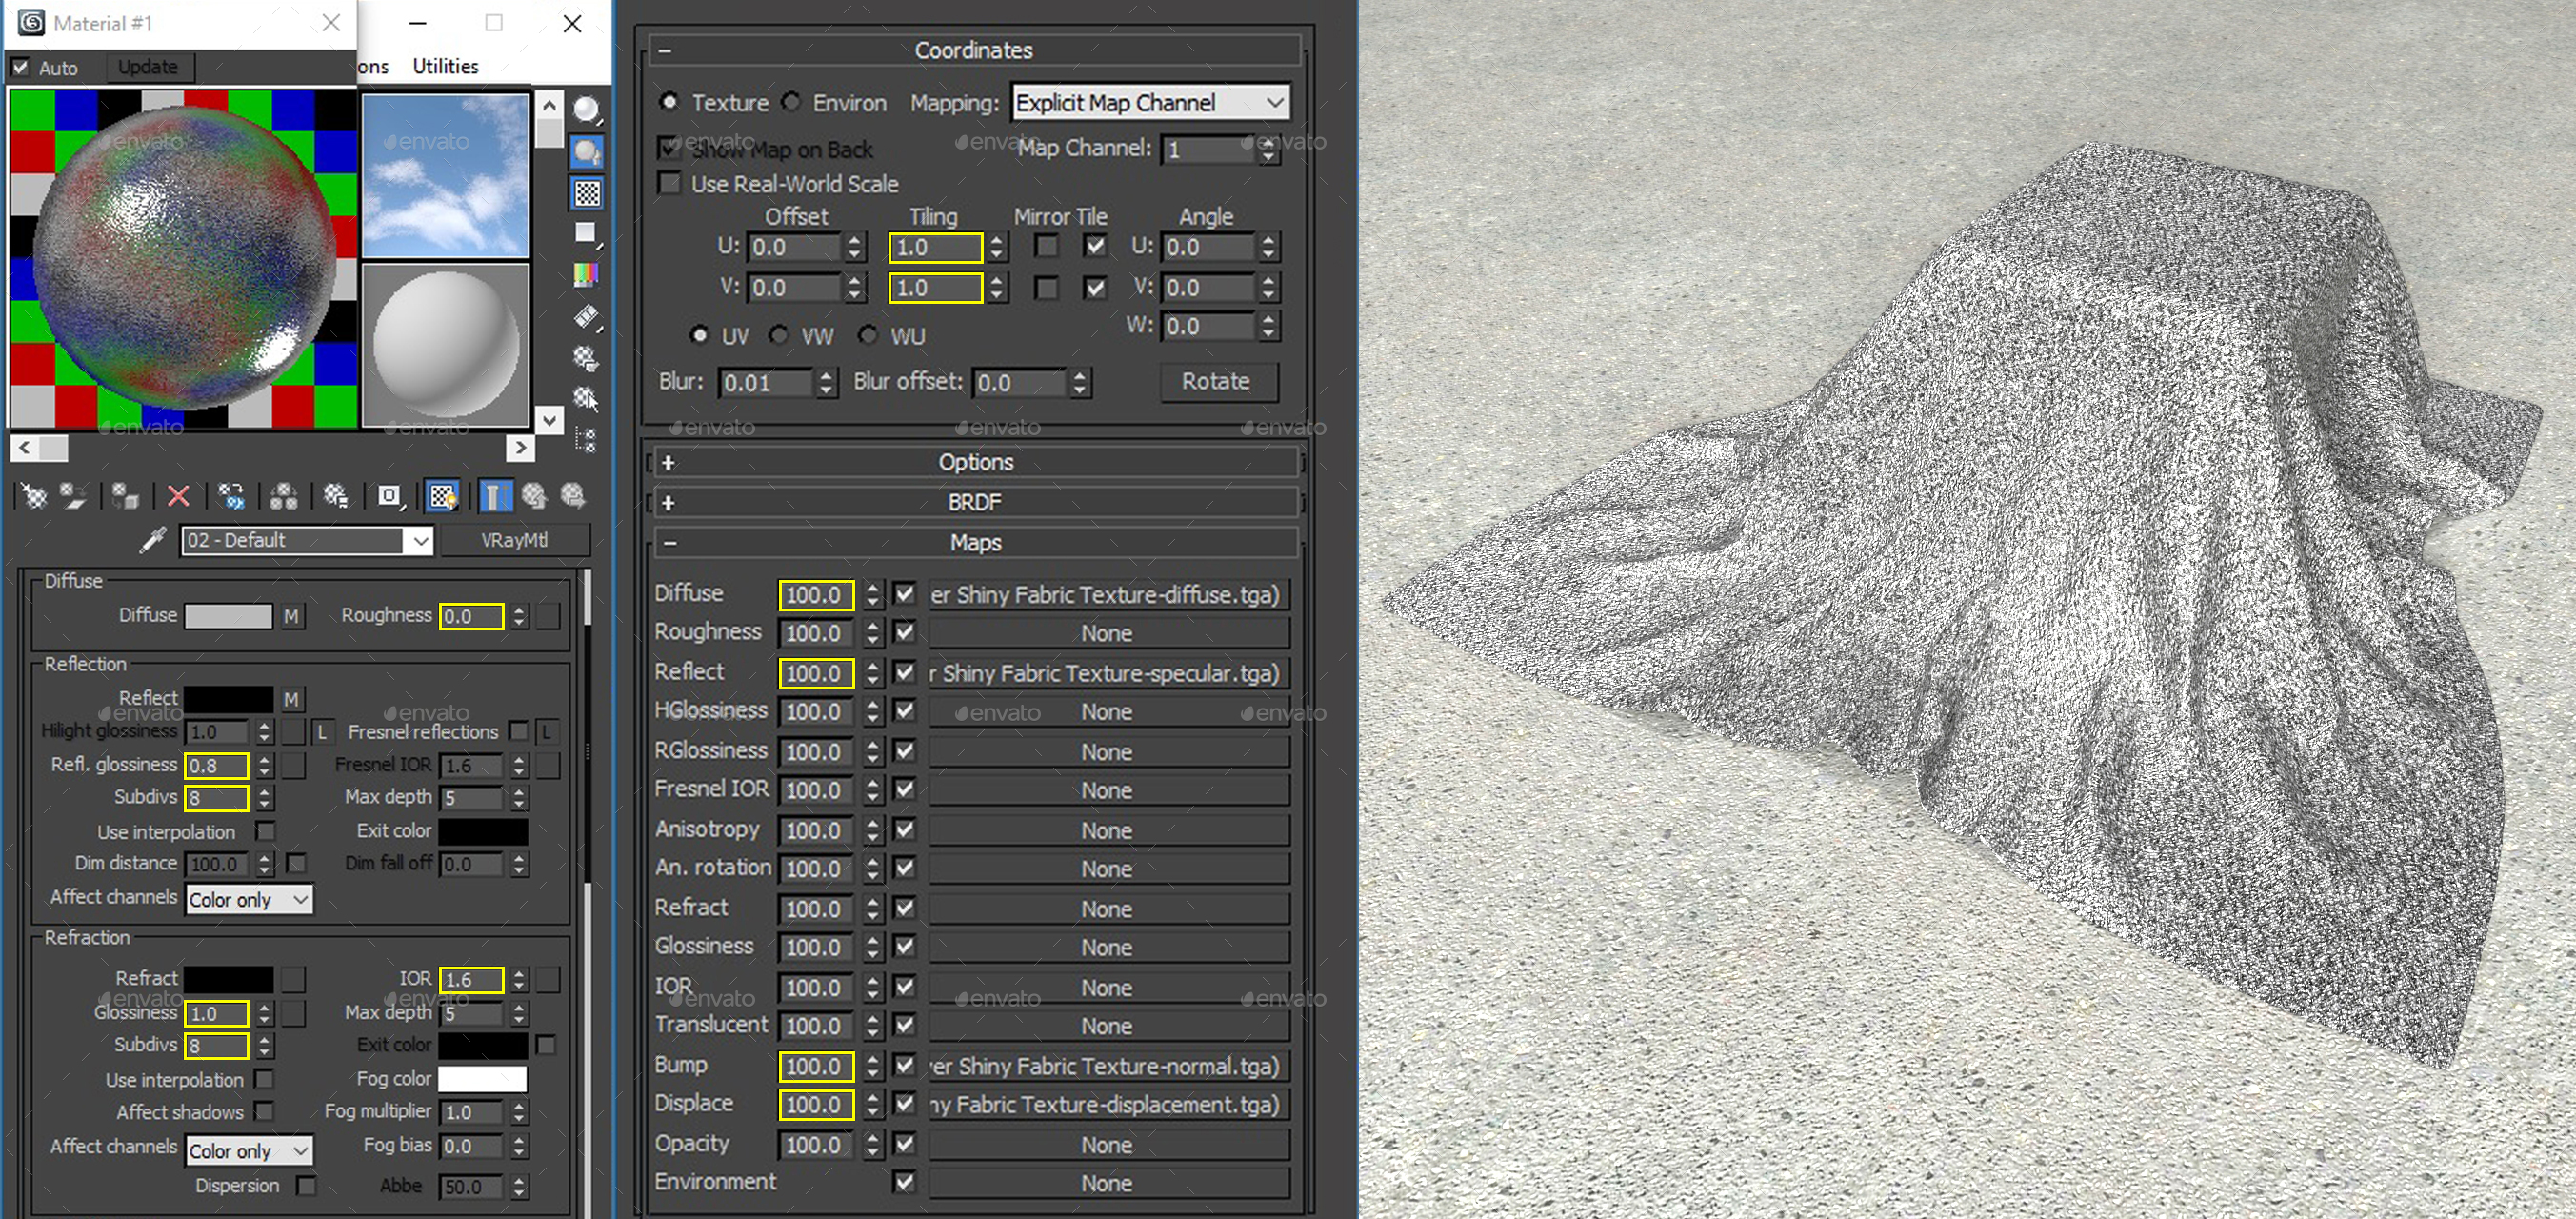
Task: Open the Utilities menu
Action: pyautogui.click(x=445, y=66)
